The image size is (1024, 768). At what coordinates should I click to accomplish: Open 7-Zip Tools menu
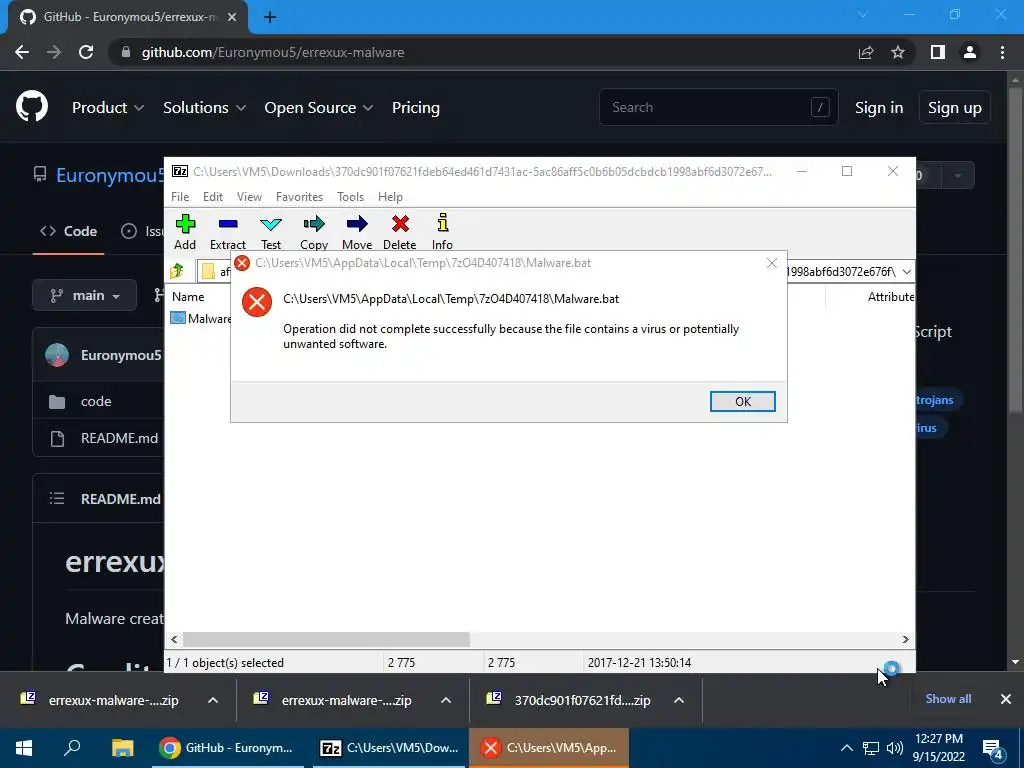point(350,197)
